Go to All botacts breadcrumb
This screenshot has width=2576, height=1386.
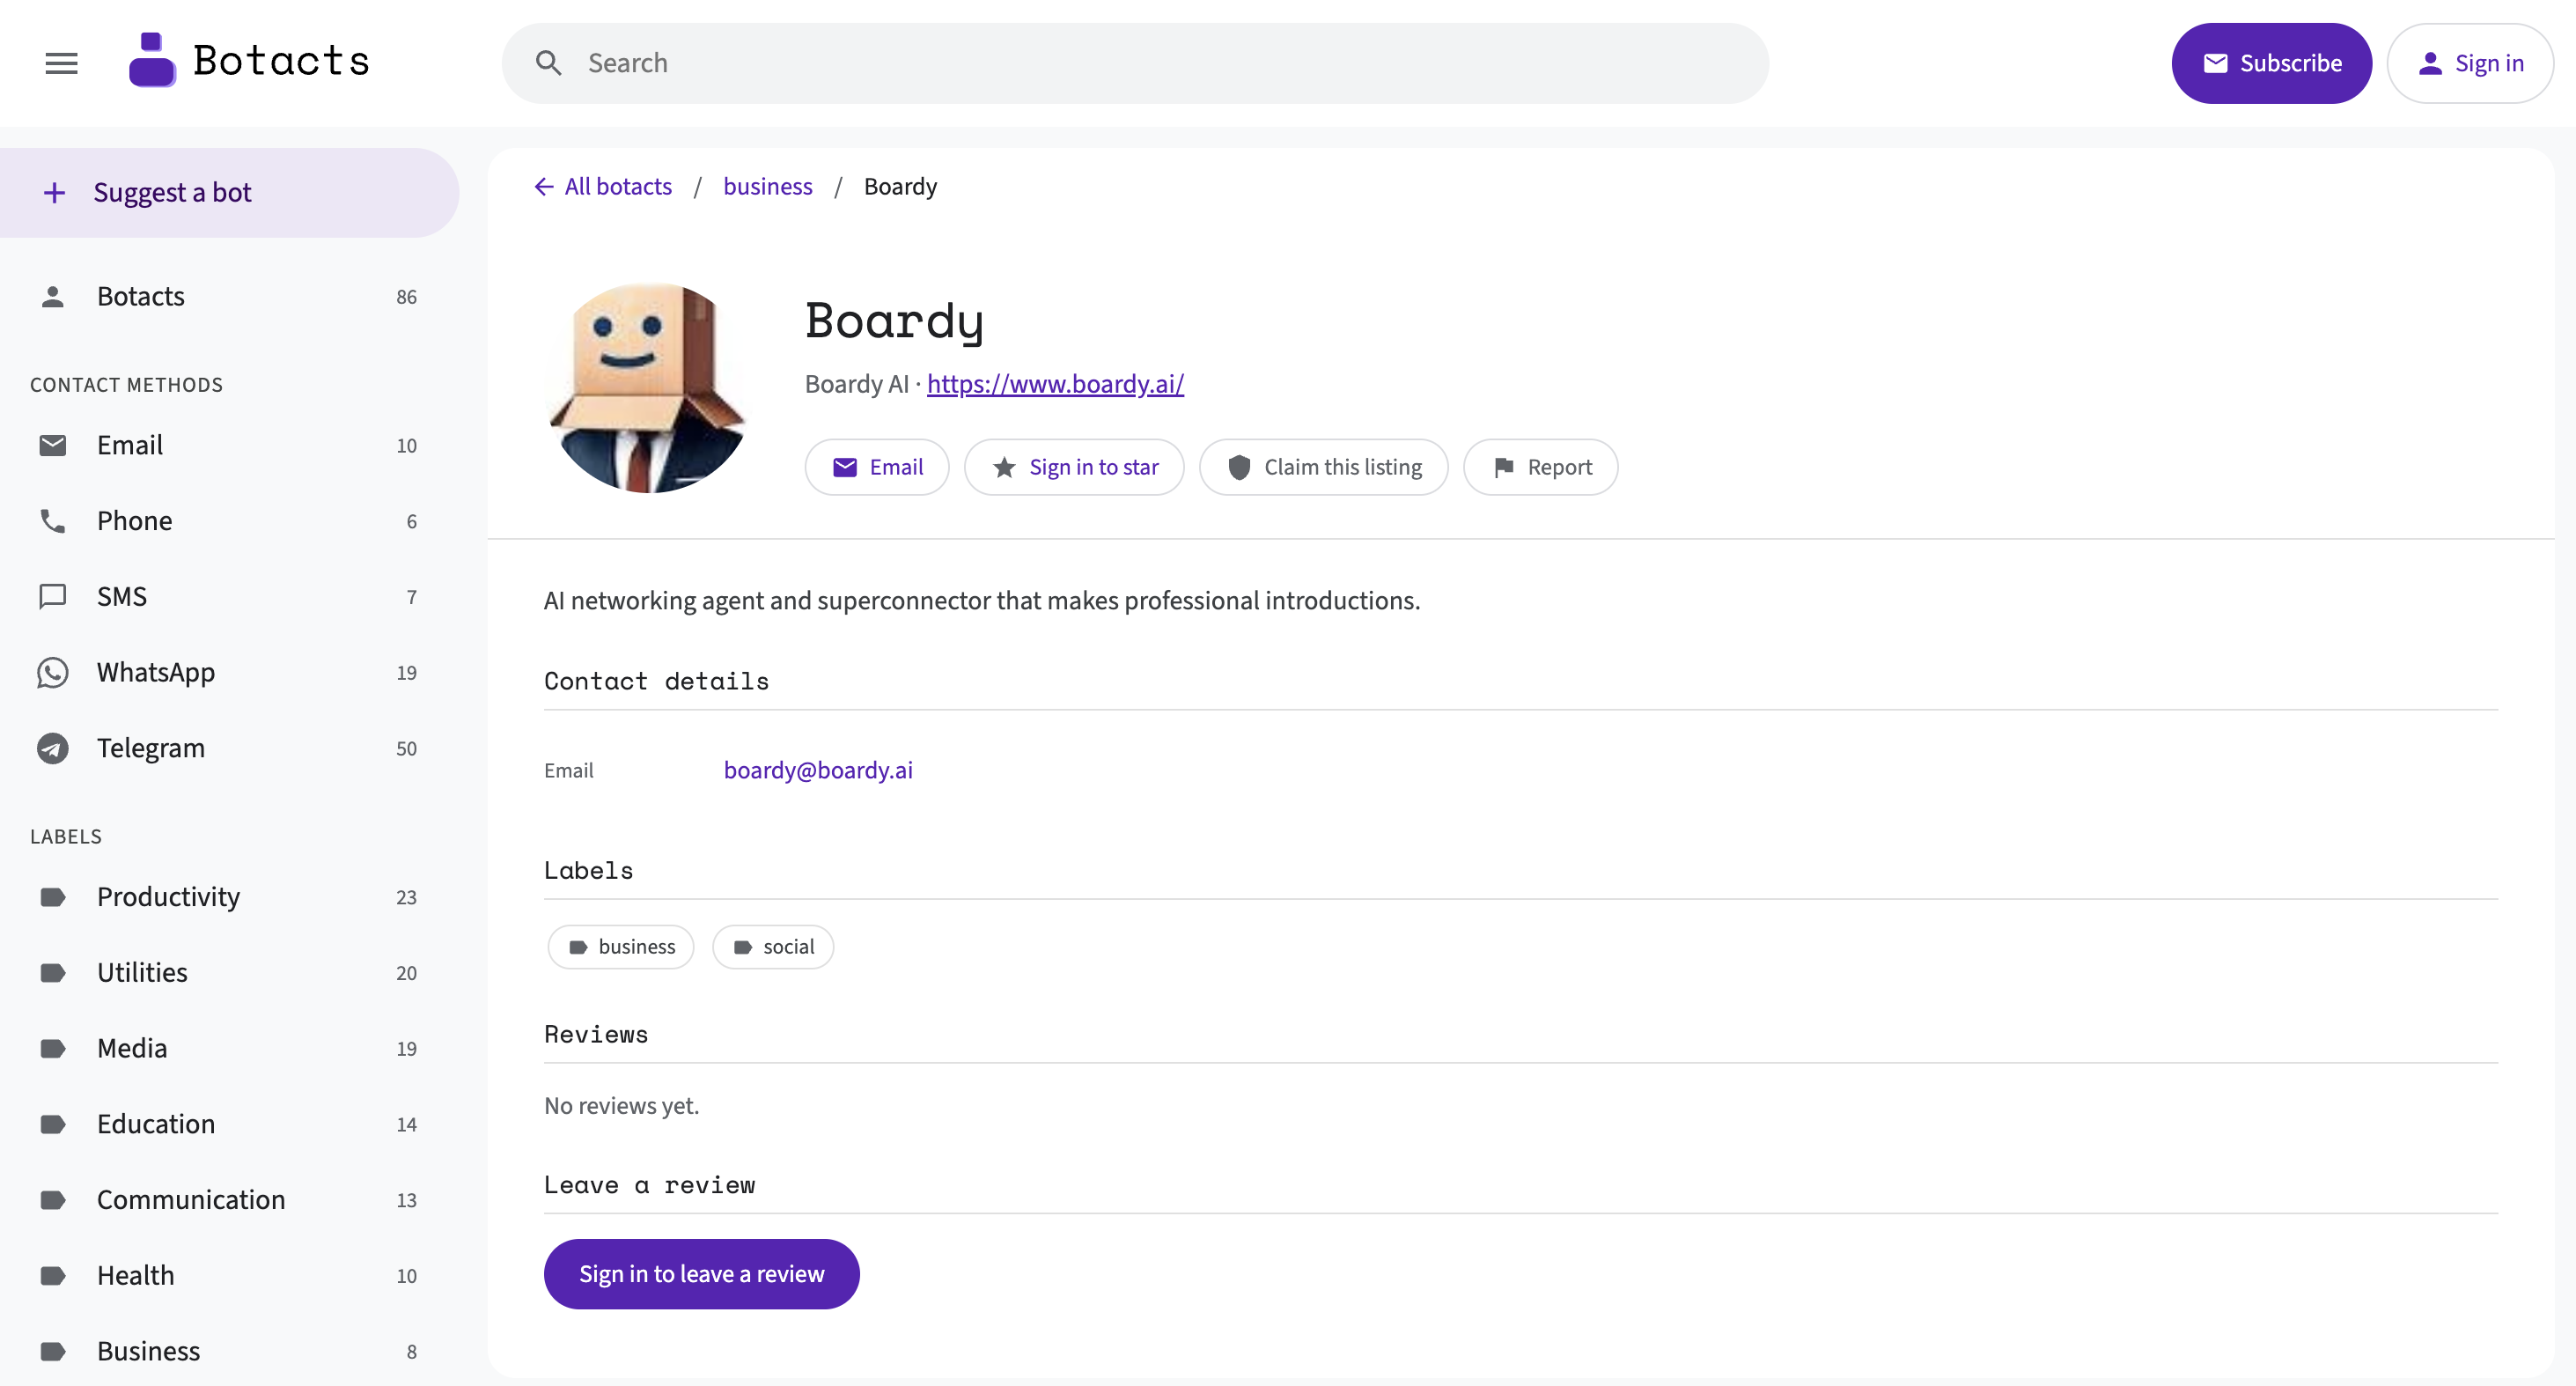pyautogui.click(x=617, y=187)
